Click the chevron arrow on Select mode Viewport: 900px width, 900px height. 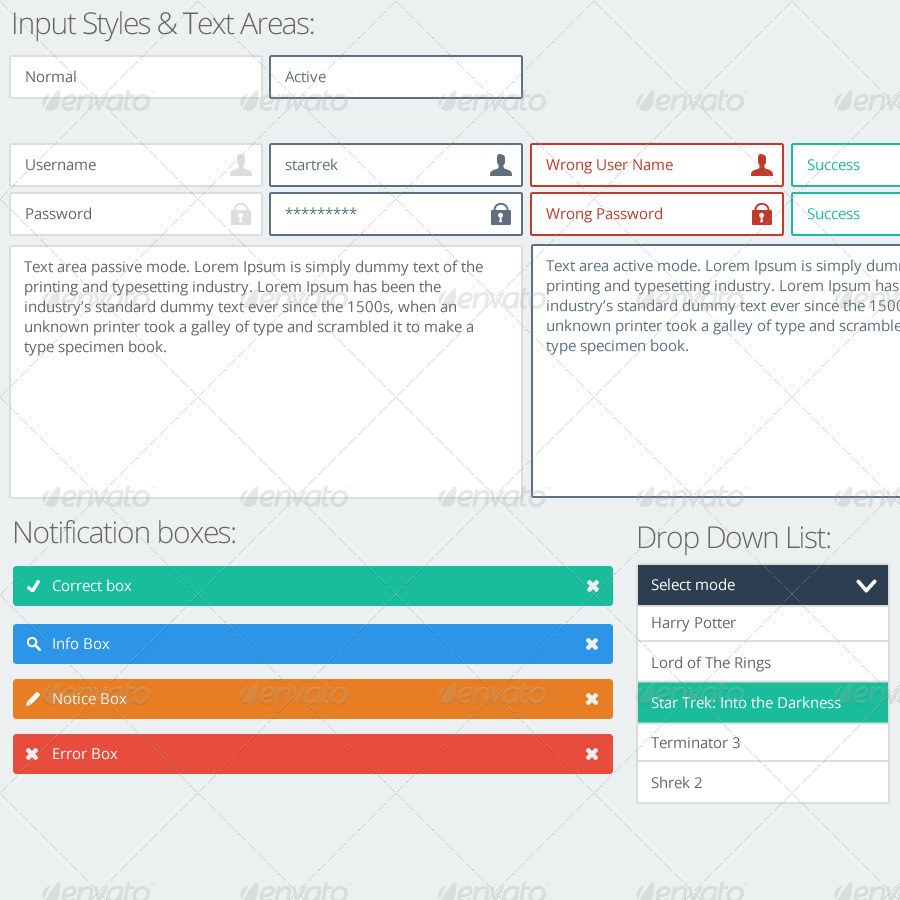[x=866, y=585]
